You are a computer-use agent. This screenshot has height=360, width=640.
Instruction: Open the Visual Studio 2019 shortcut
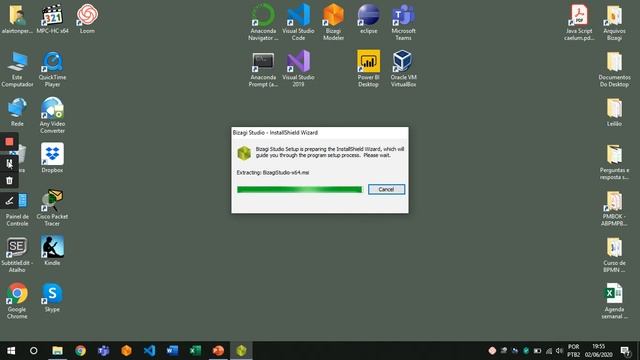298,69
